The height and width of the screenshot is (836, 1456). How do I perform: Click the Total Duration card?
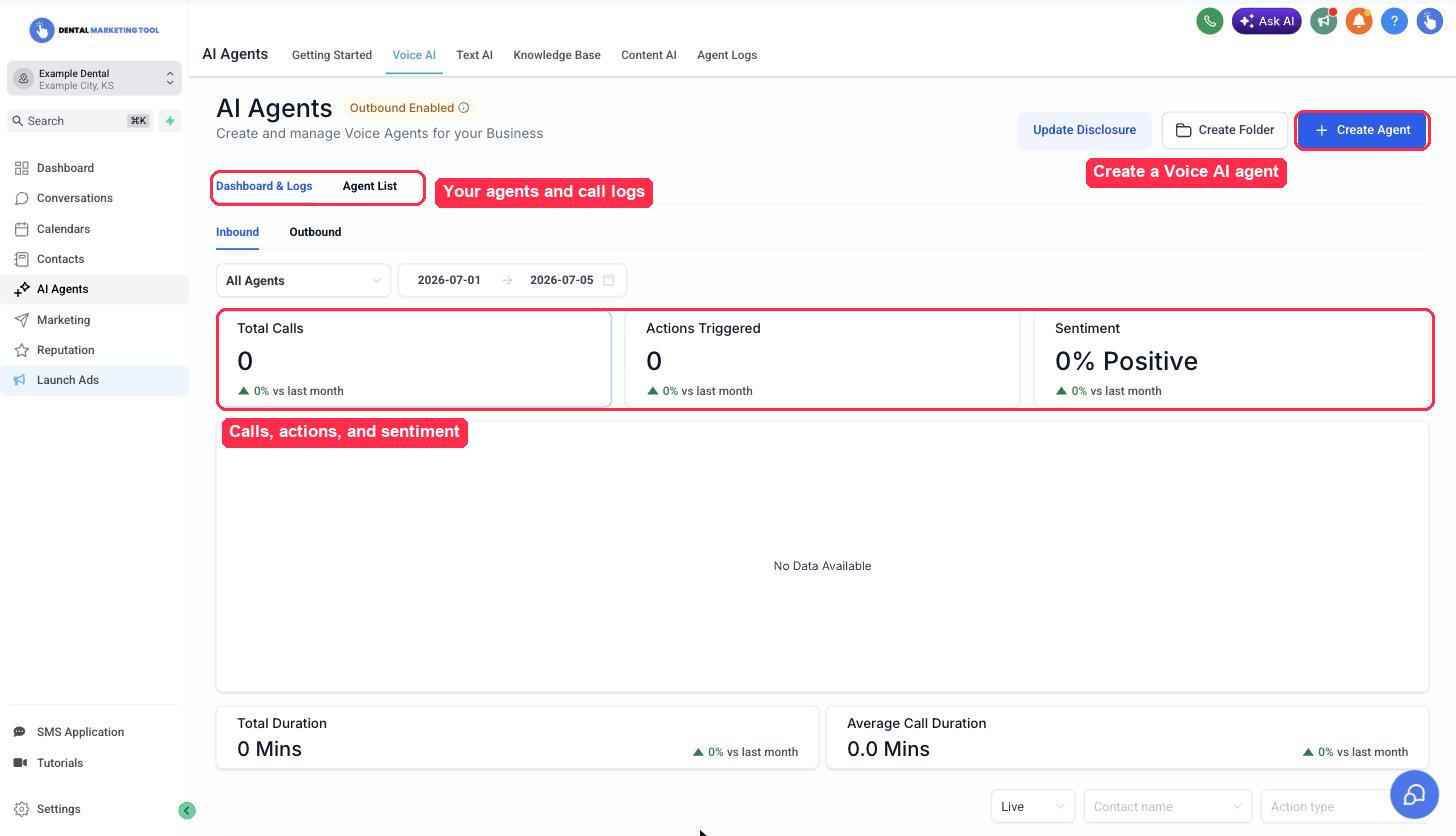click(x=517, y=737)
